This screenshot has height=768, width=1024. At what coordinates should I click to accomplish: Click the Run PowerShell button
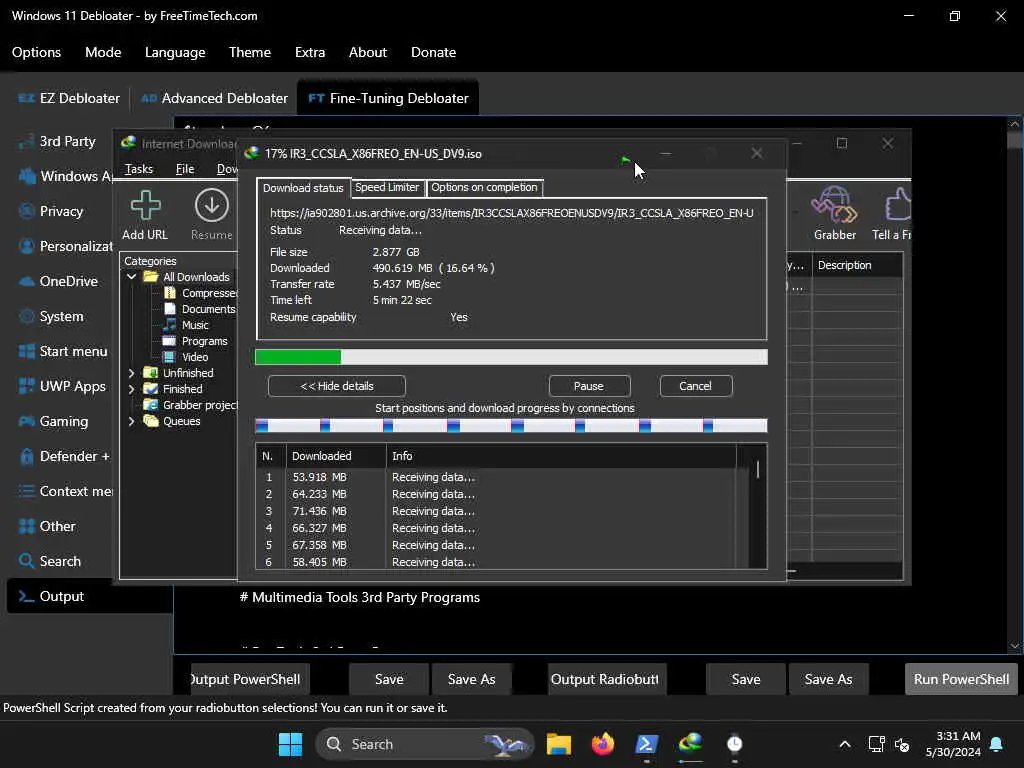[x=961, y=679]
